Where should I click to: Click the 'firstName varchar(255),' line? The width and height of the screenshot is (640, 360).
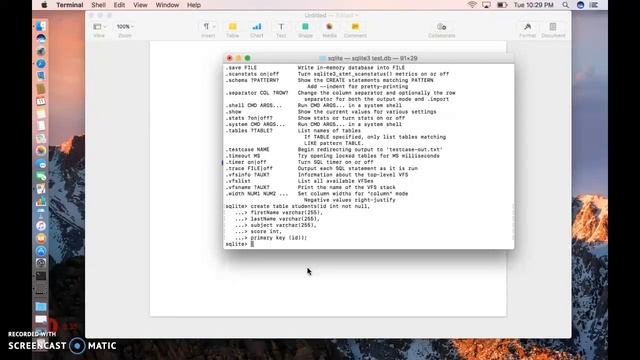(279, 213)
